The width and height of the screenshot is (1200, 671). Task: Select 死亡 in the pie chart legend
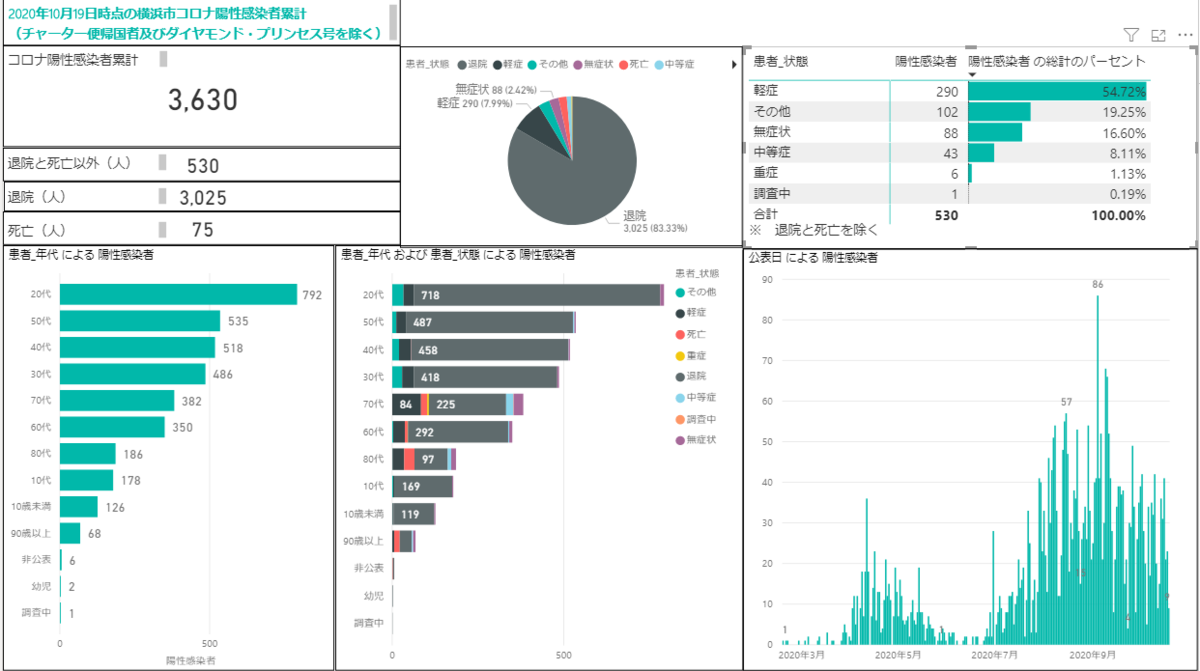coord(634,64)
